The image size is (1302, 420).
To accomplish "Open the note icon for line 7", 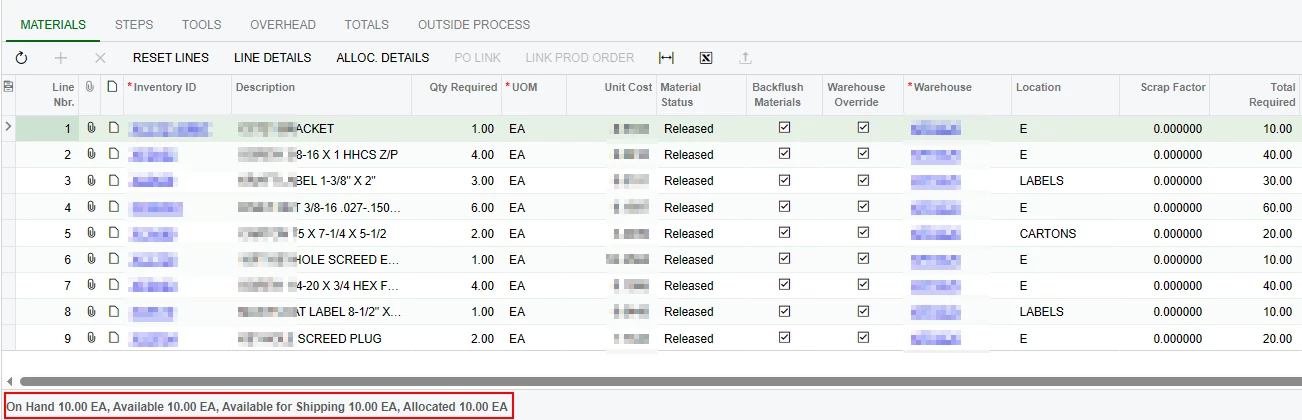I will (x=113, y=285).
